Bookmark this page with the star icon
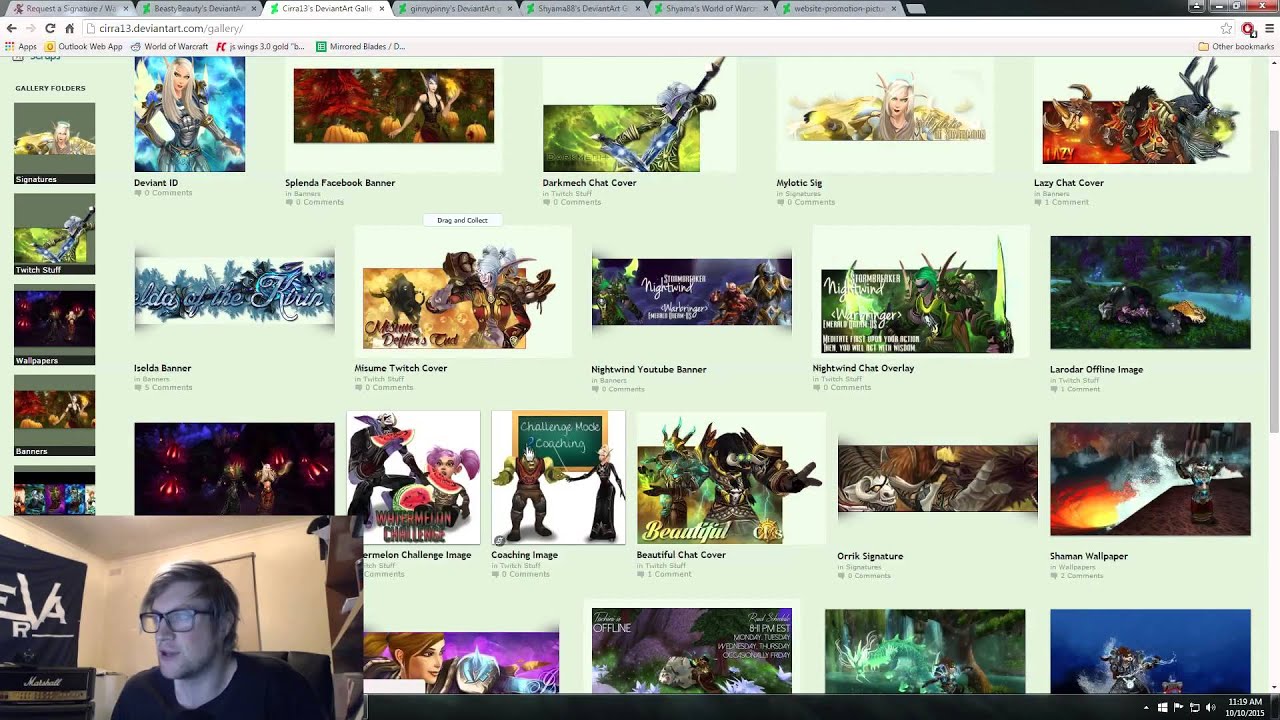1280x720 pixels. tap(1227, 28)
